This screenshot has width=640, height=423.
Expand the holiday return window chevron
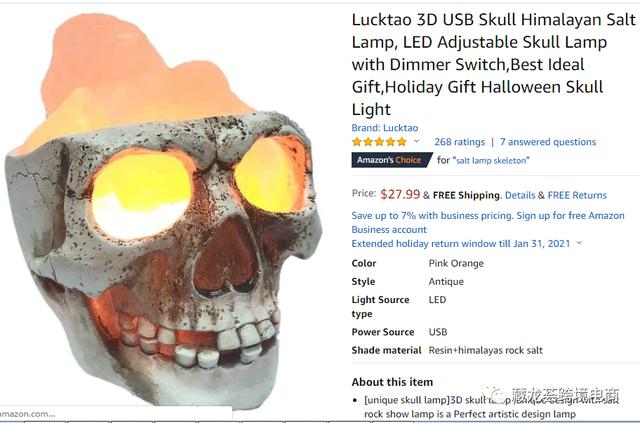click(x=579, y=243)
